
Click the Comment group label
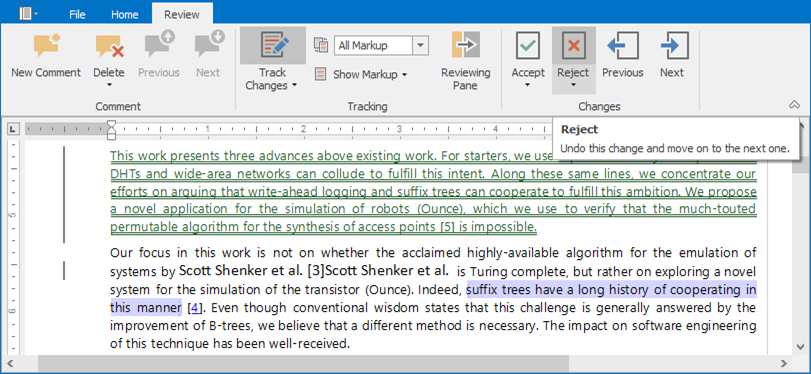click(118, 107)
